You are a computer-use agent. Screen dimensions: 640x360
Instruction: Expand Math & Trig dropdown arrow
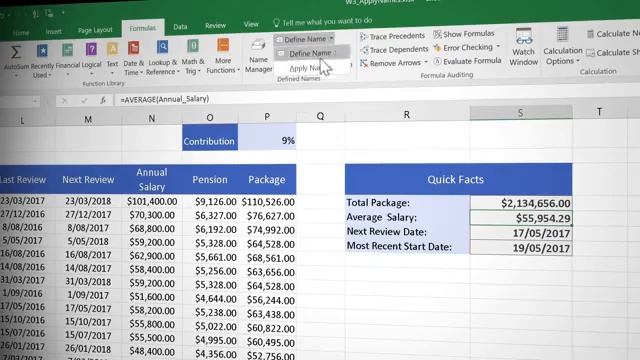199,71
